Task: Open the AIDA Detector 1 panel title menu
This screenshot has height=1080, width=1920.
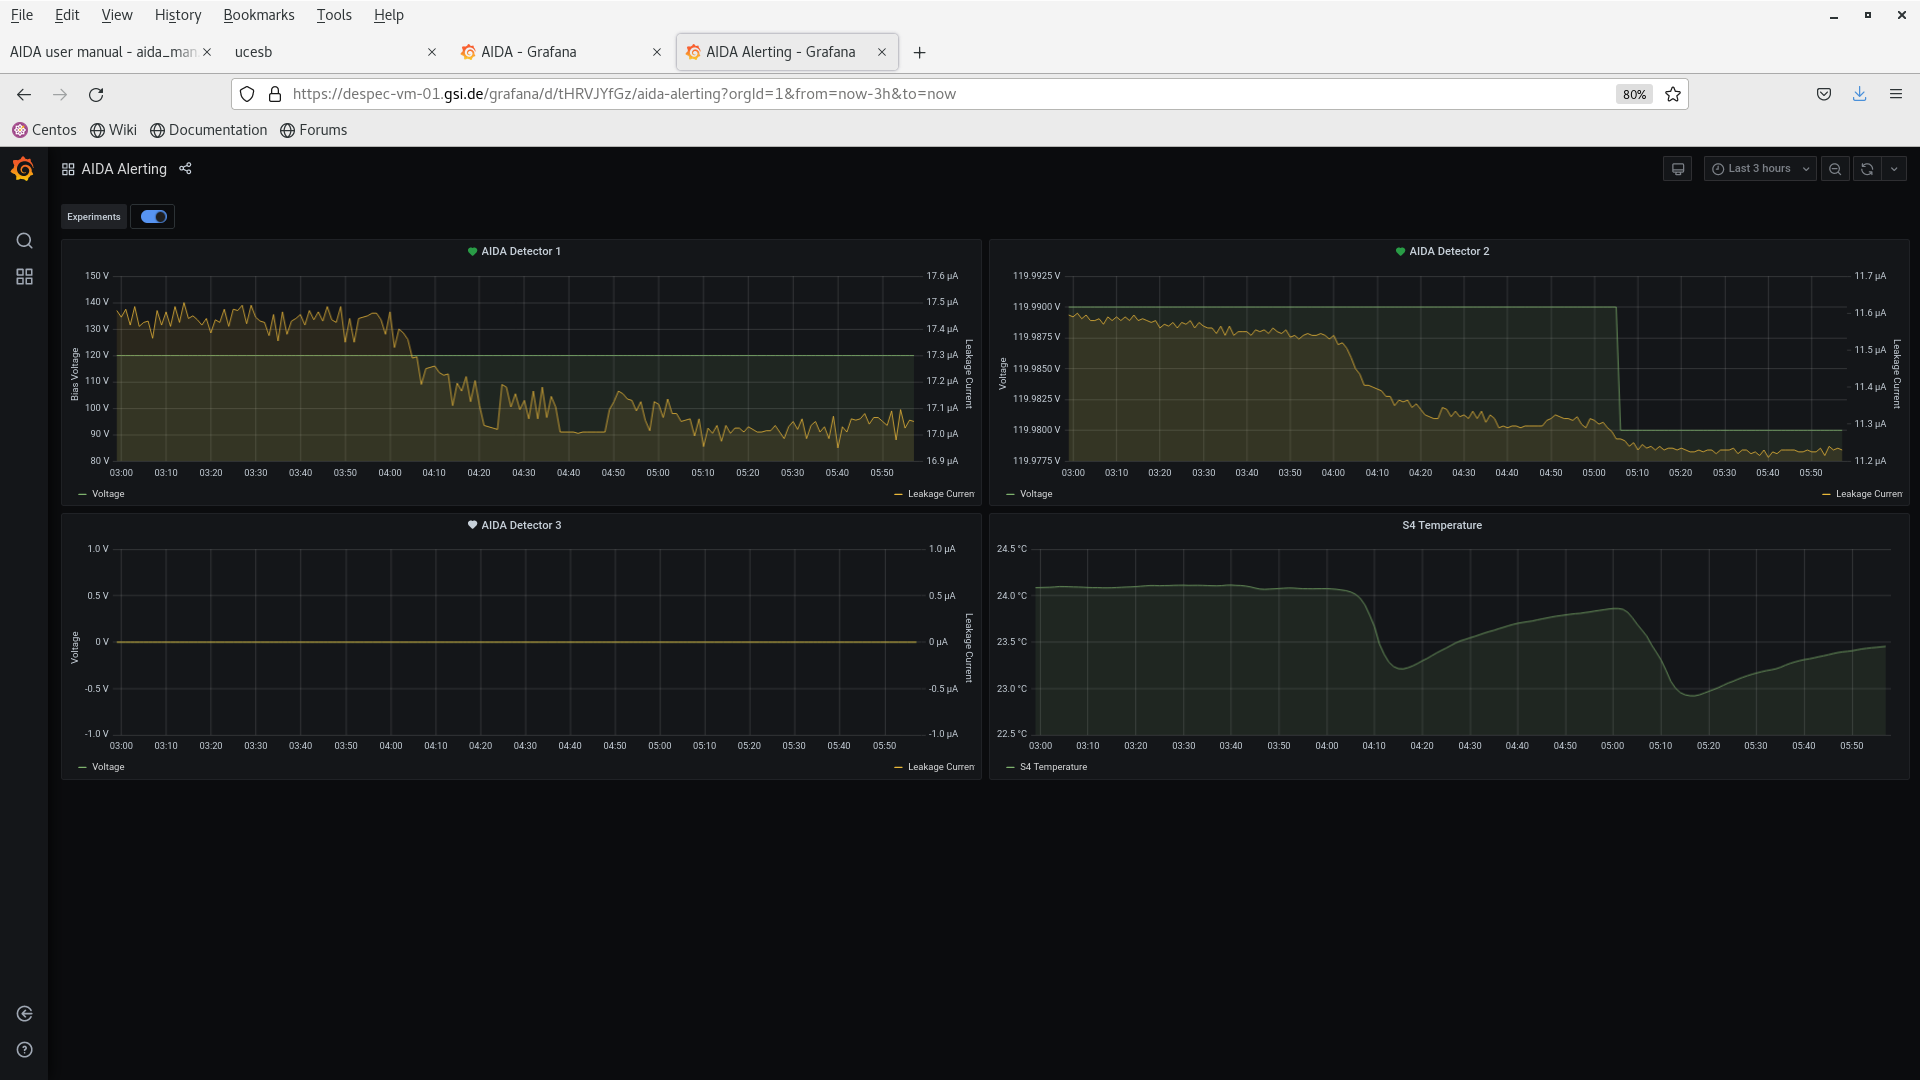Action: click(x=521, y=252)
